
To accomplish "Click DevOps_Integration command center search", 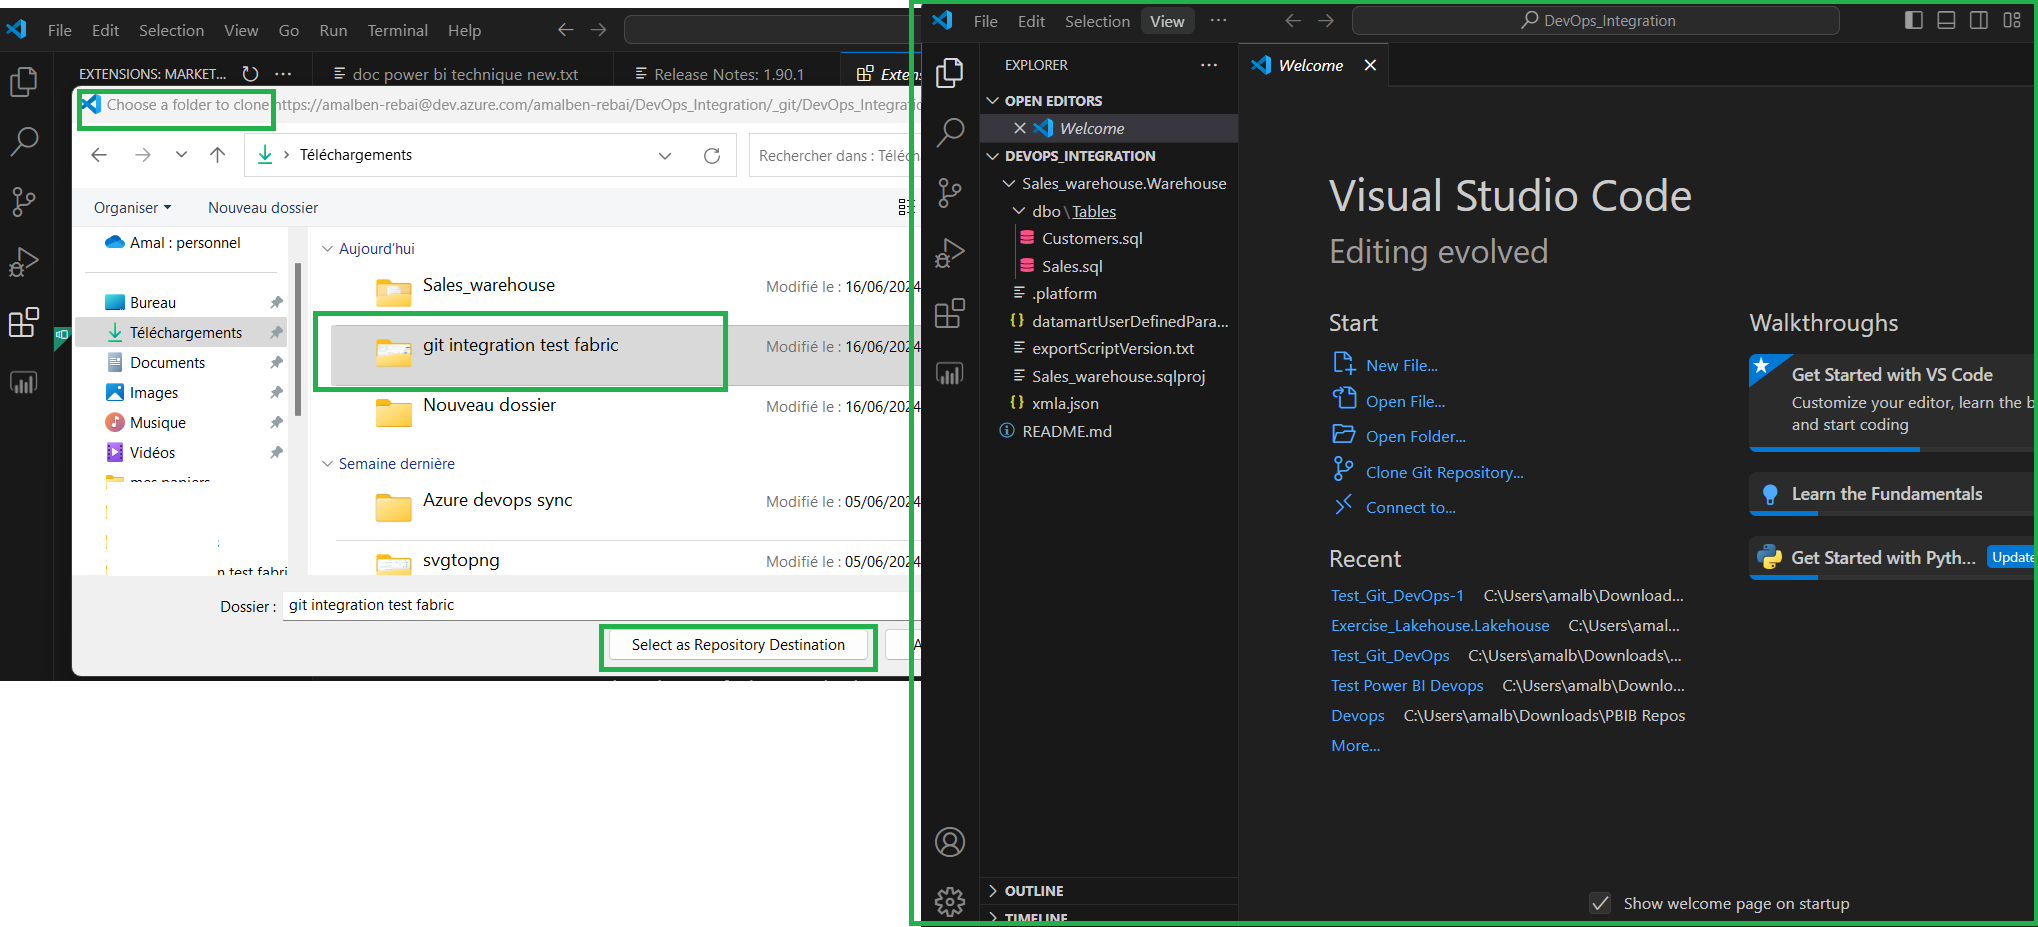I will click(1595, 20).
